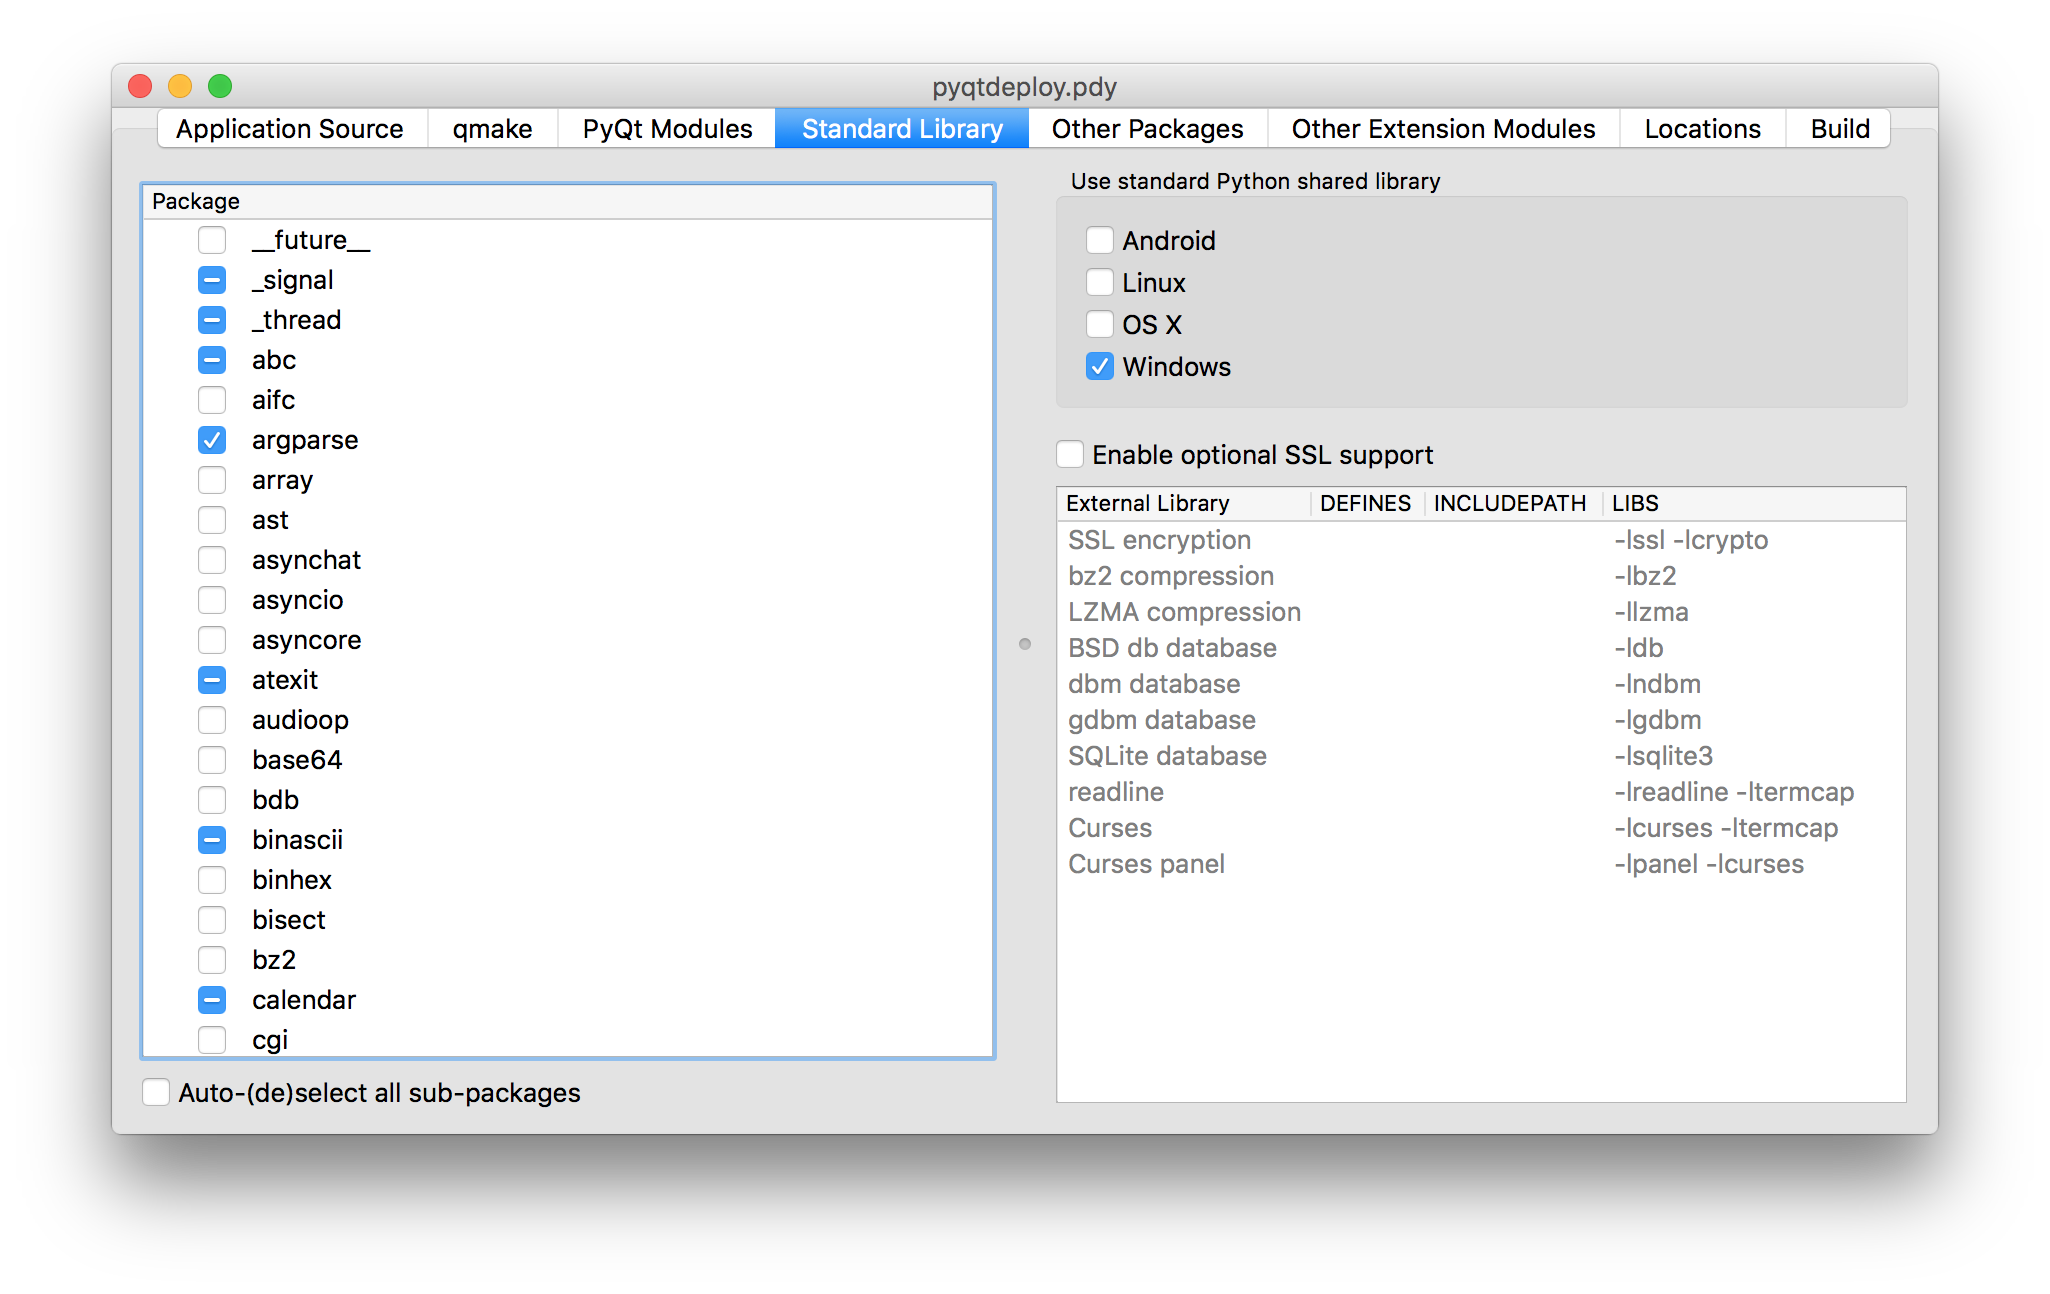
Task: Enable optional SSL support
Action: 1070,455
